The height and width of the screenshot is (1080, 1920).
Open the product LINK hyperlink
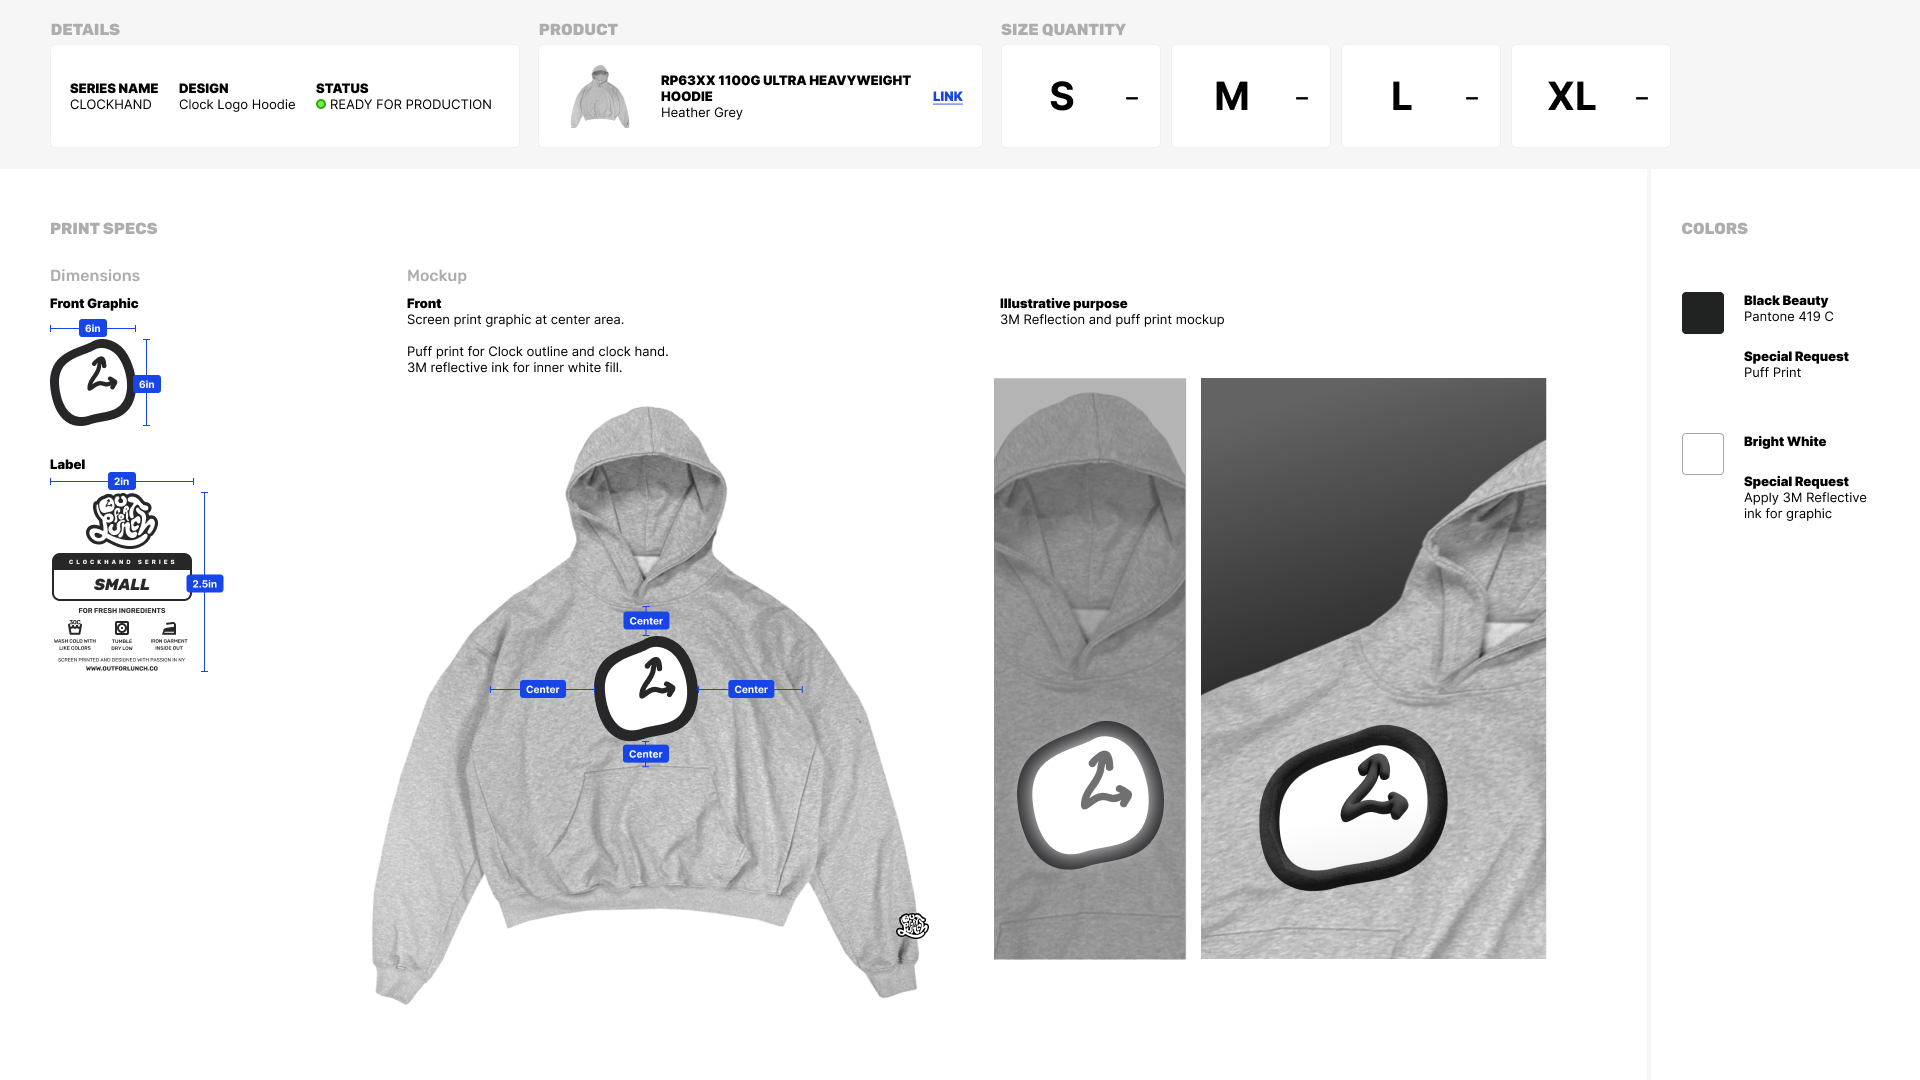(x=947, y=97)
